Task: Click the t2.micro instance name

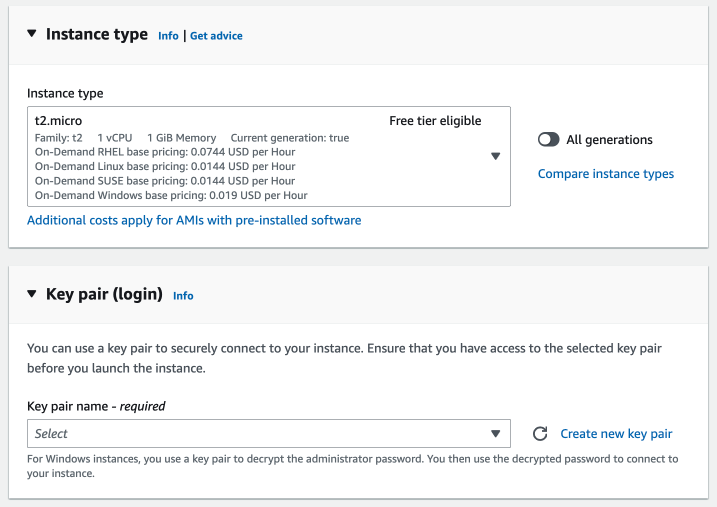Action: (56, 121)
